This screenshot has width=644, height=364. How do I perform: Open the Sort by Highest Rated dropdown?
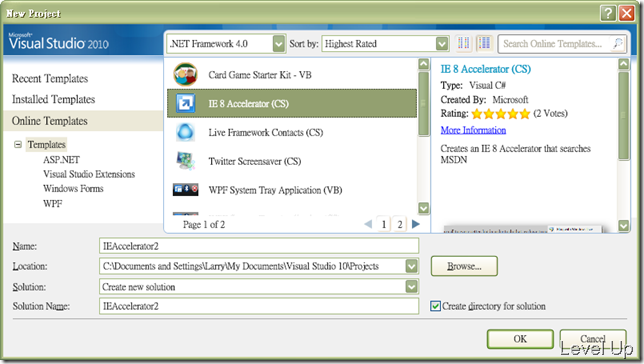[x=442, y=44]
